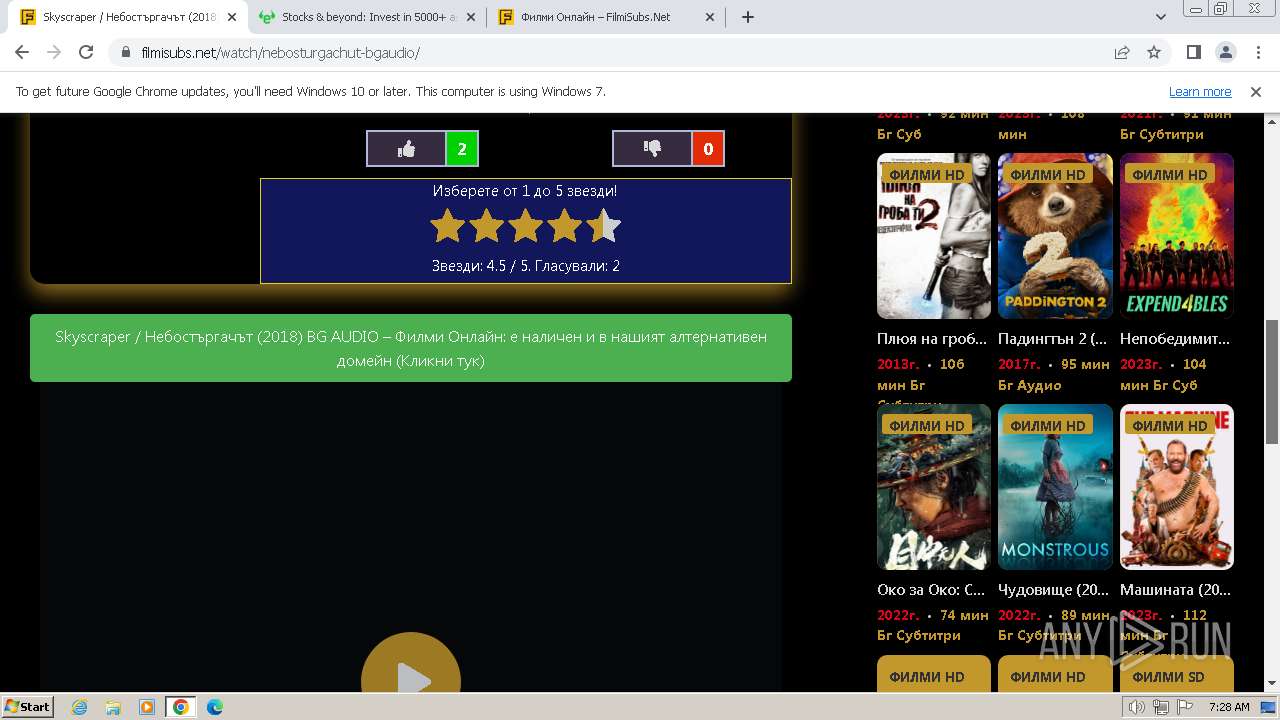This screenshot has height=720, width=1280.
Task: Toggle the Chrome side panel
Action: coord(1194,52)
